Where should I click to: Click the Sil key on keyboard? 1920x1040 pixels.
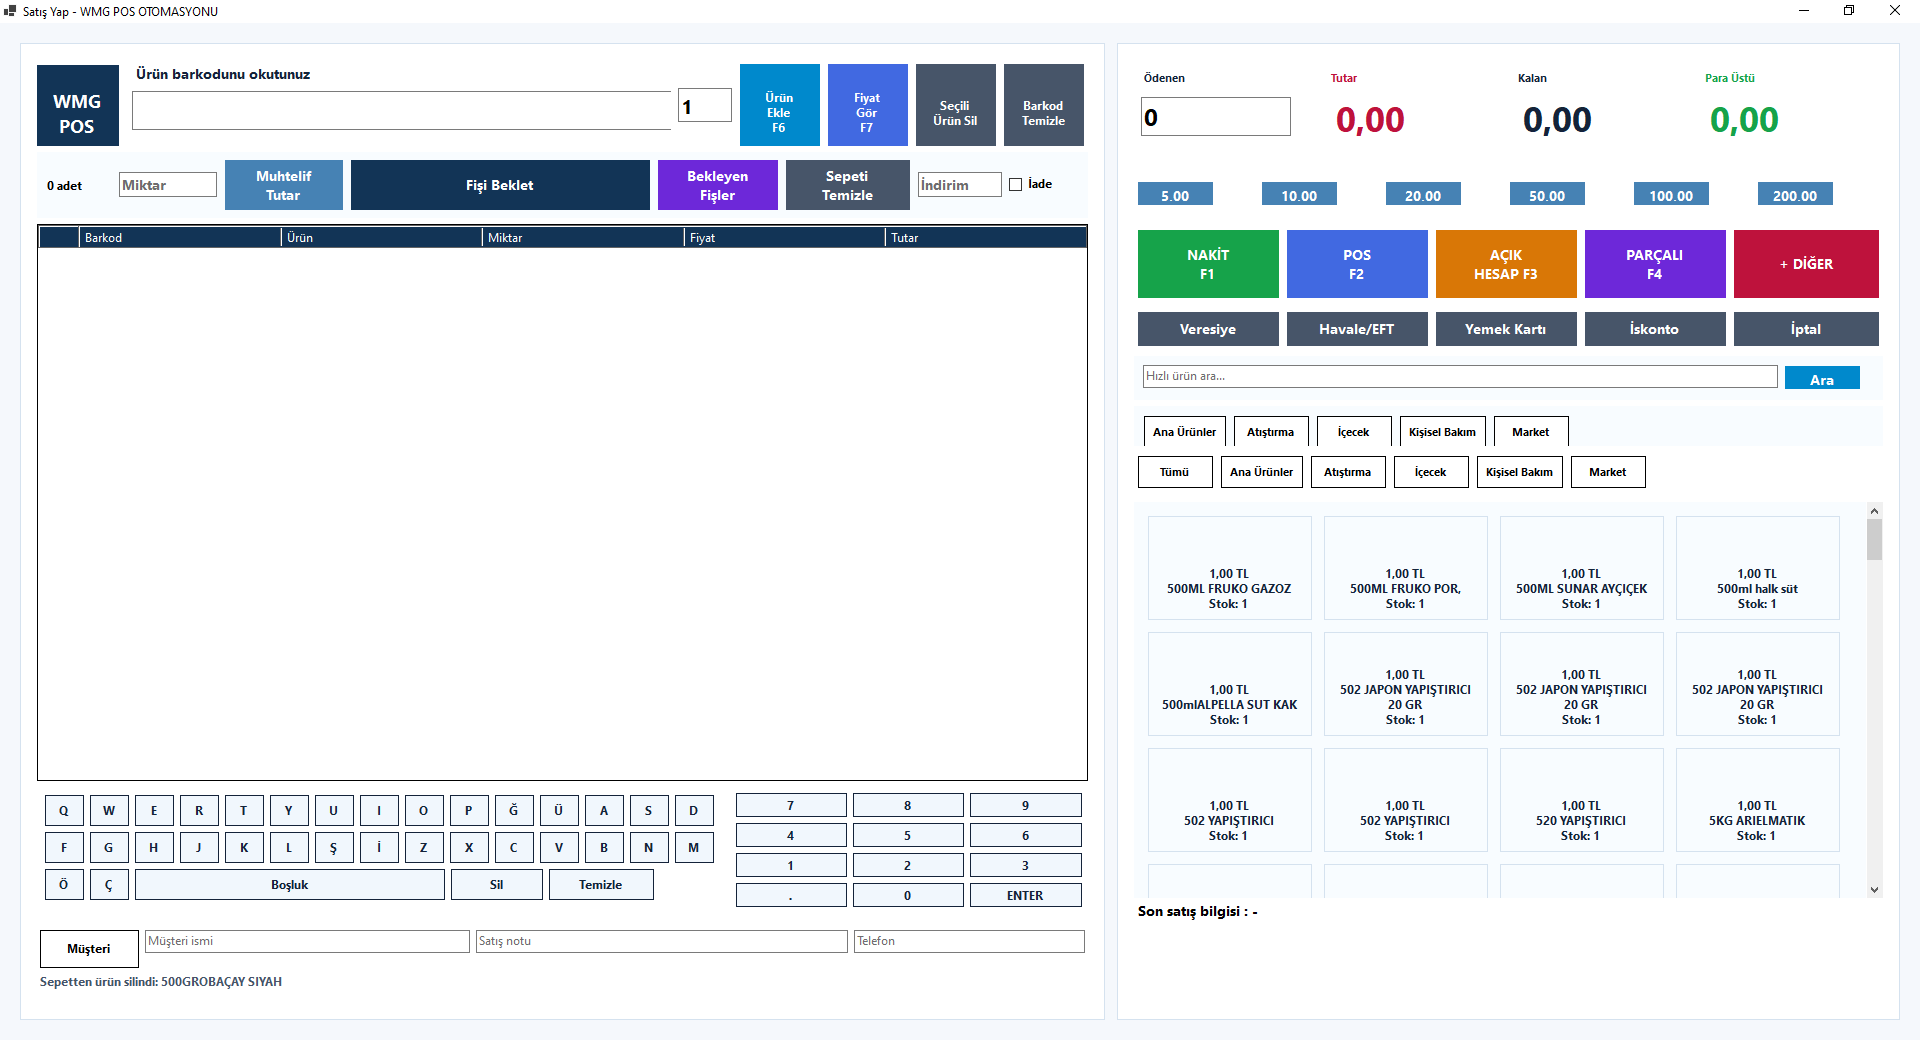click(x=497, y=884)
